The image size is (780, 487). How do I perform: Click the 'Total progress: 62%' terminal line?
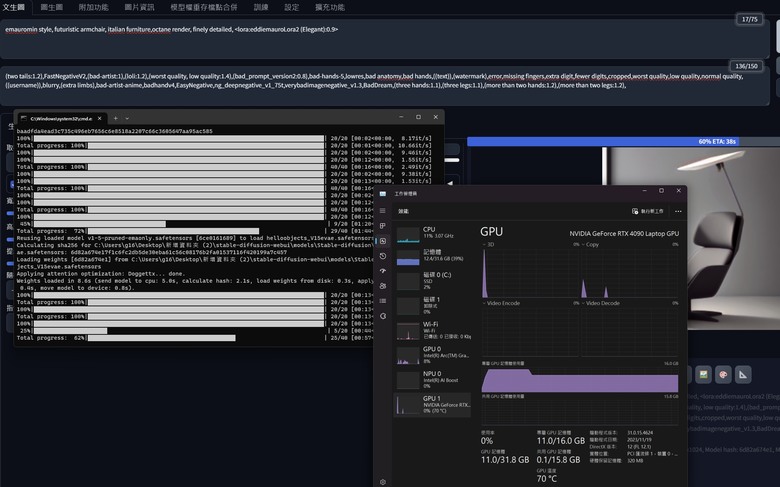[195, 338]
